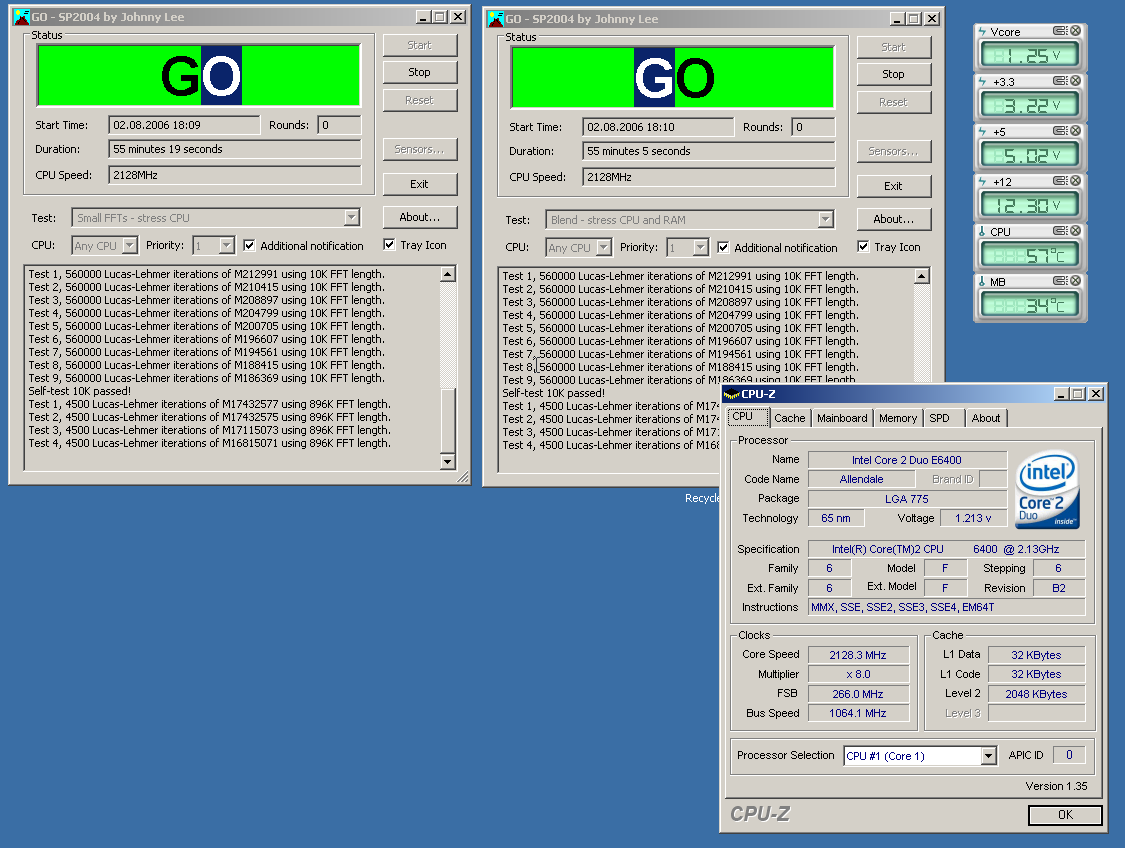
Task: Click the Vcore gadget's lightning bolt icon
Action: (982, 32)
